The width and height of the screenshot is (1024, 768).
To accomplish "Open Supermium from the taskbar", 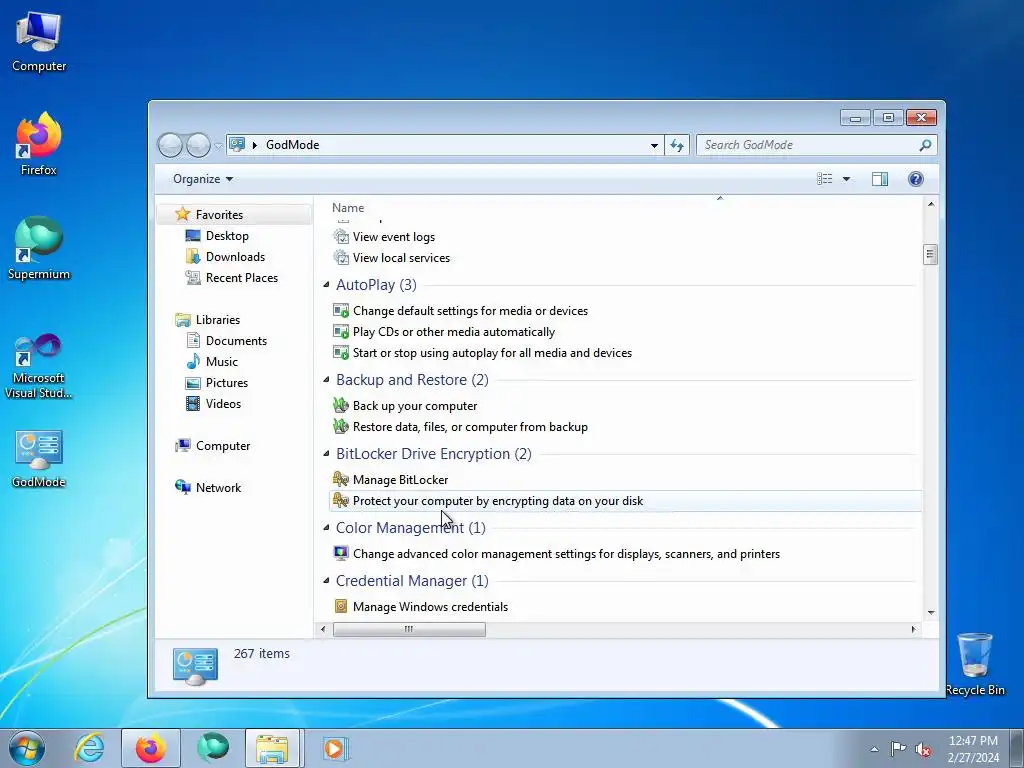I will [213, 748].
